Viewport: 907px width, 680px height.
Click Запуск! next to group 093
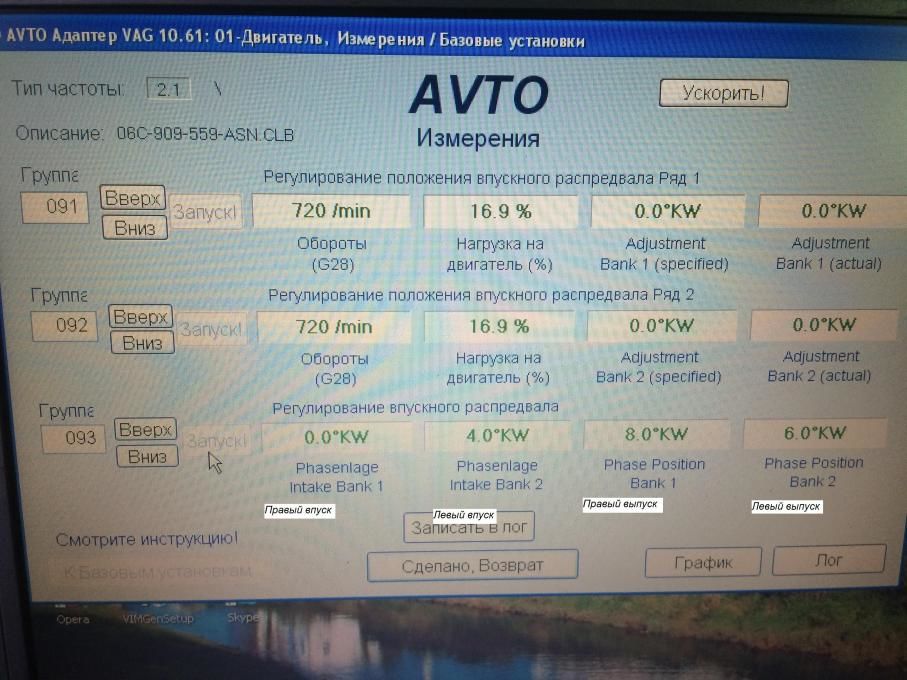216,440
